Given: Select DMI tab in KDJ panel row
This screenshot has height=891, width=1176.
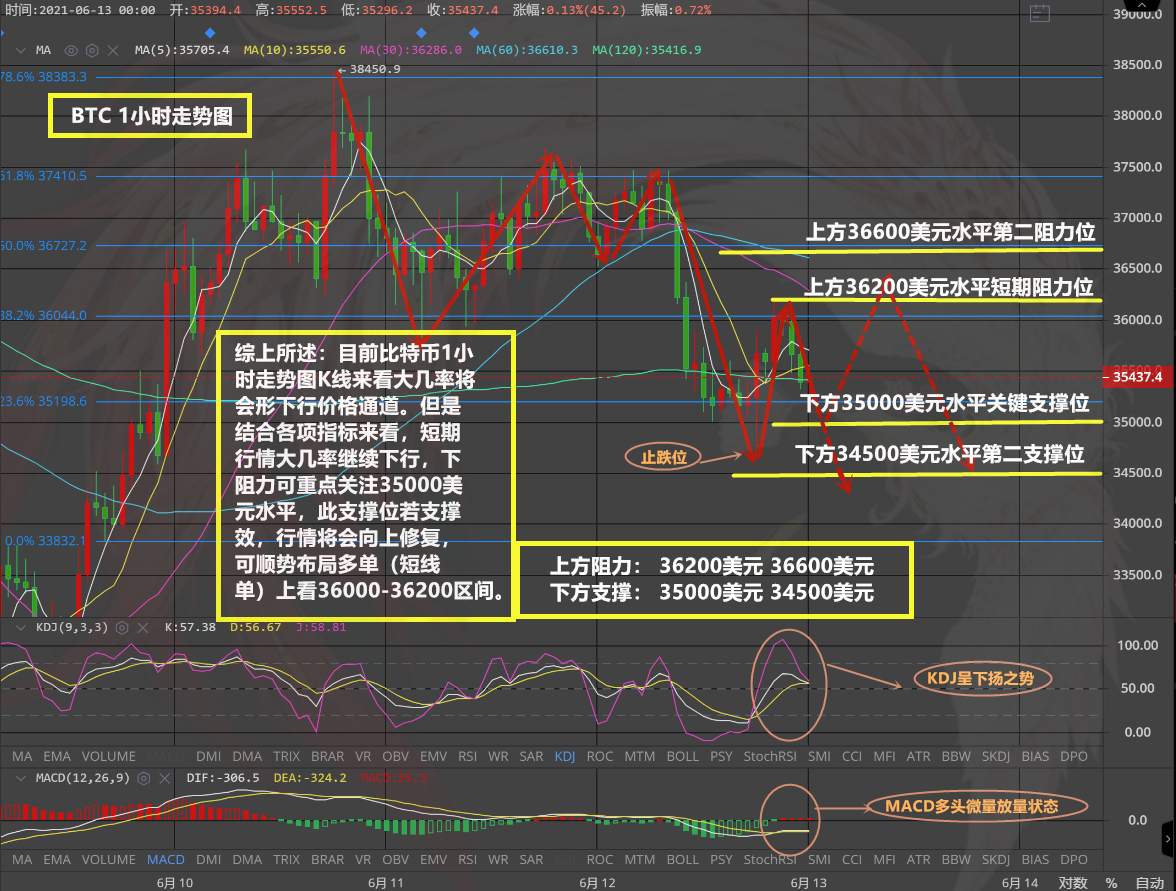Looking at the screenshot, I should click(208, 756).
